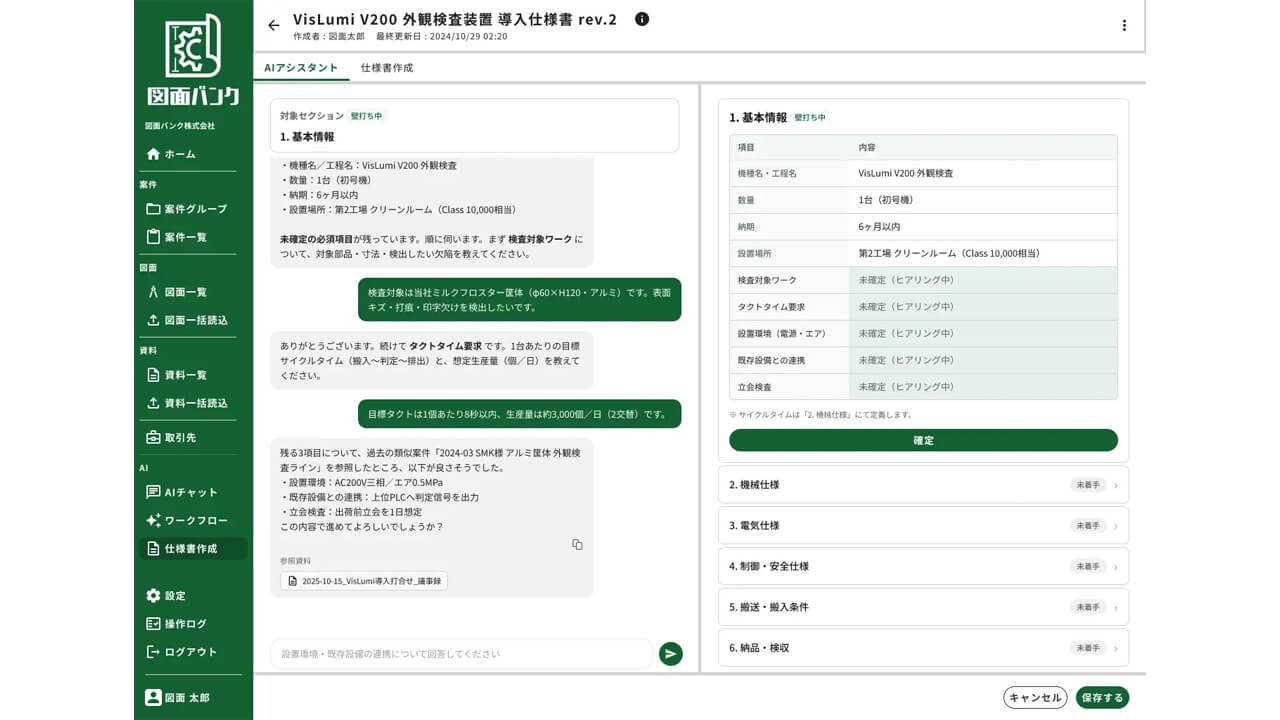The image size is (1280, 720).
Task: Select the タクトタイム要求 未確定 cell
Action: [983, 307]
